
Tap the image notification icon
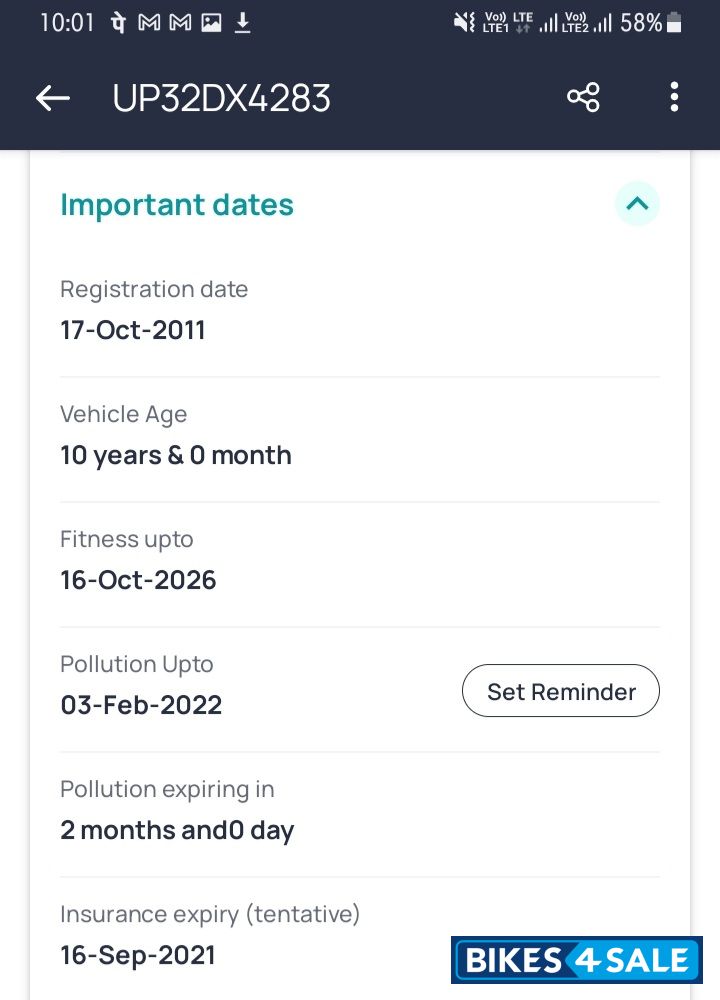point(211,23)
